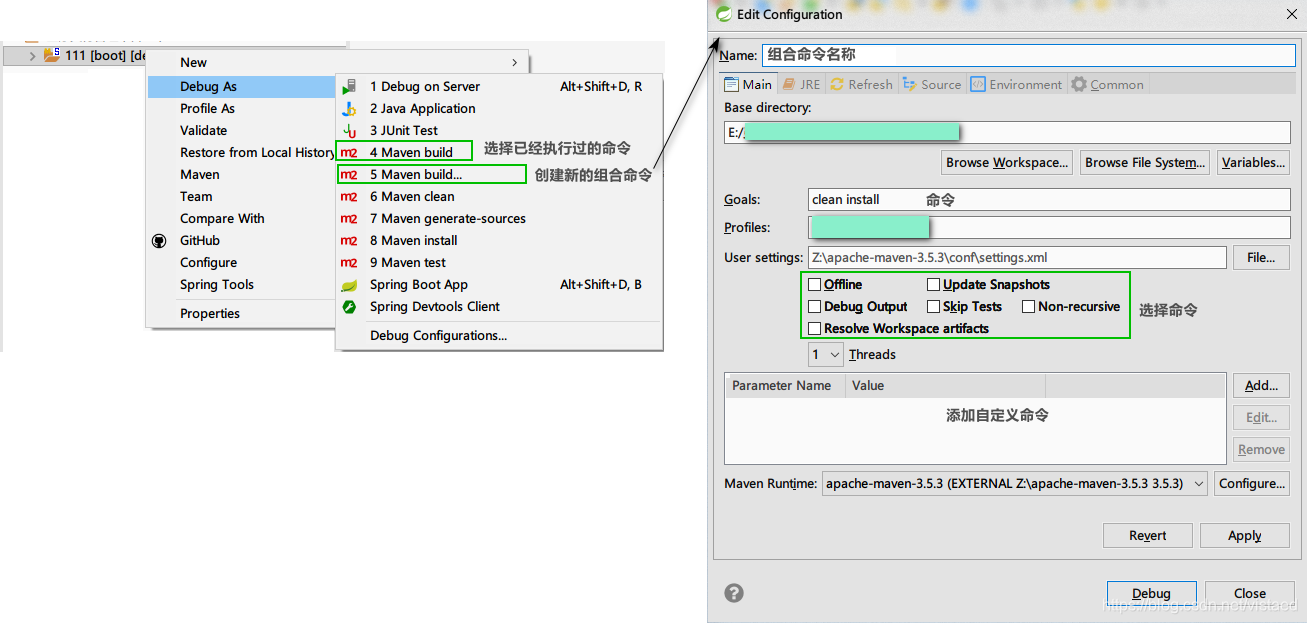Click the m2 icon beside Maven generate-sources
This screenshot has height=624, width=1307.
pos(349,219)
